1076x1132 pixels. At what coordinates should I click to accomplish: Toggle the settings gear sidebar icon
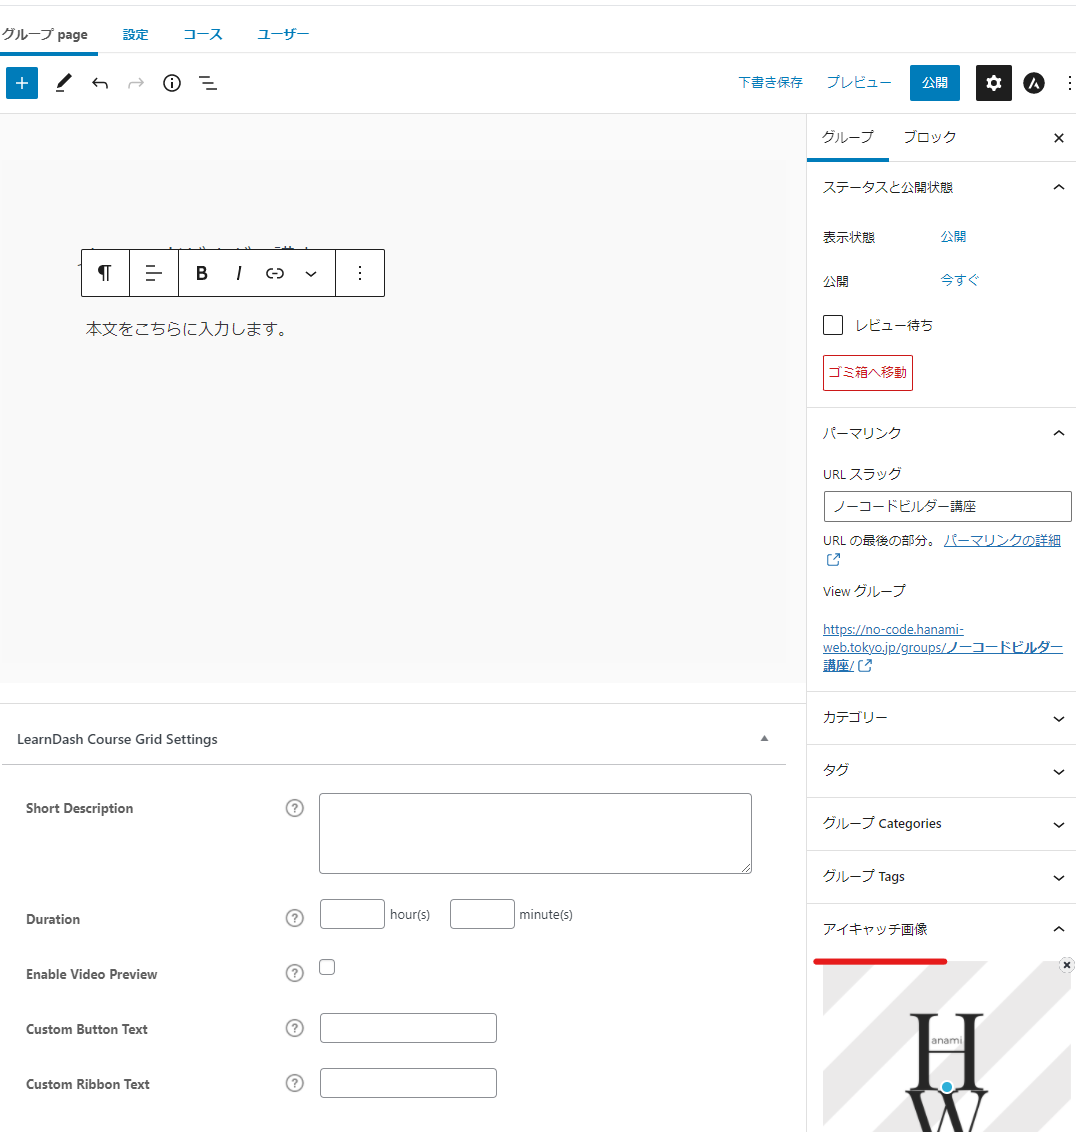pos(993,83)
